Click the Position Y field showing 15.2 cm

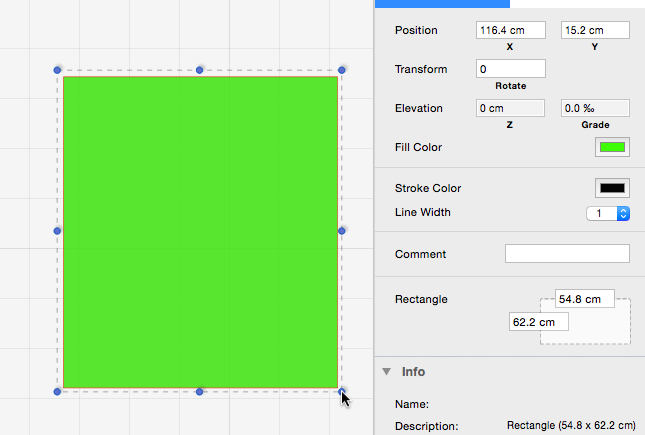pos(595,30)
